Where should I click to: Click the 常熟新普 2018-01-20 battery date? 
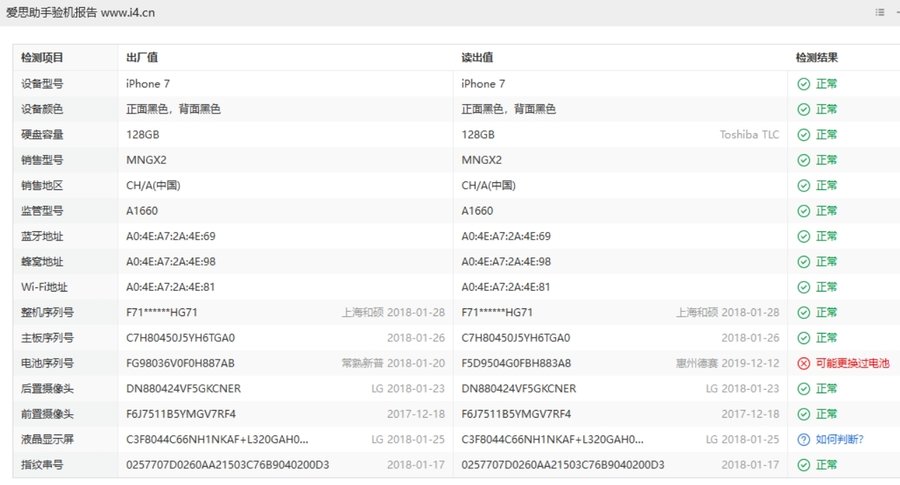coord(393,363)
